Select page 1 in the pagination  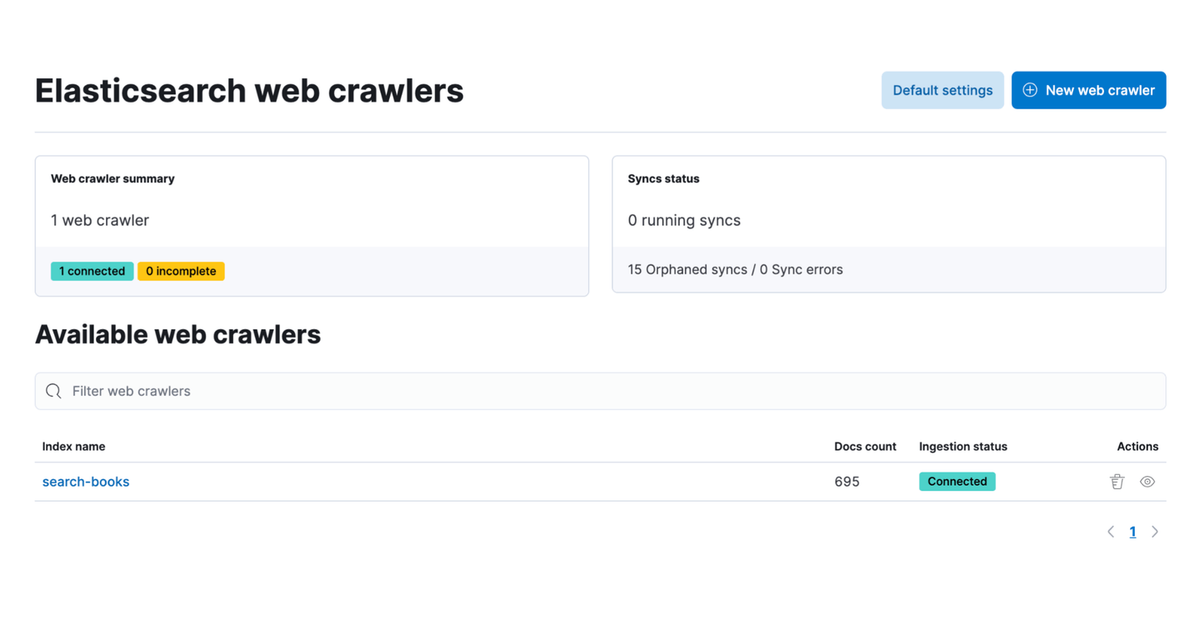(x=1133, y=531)
